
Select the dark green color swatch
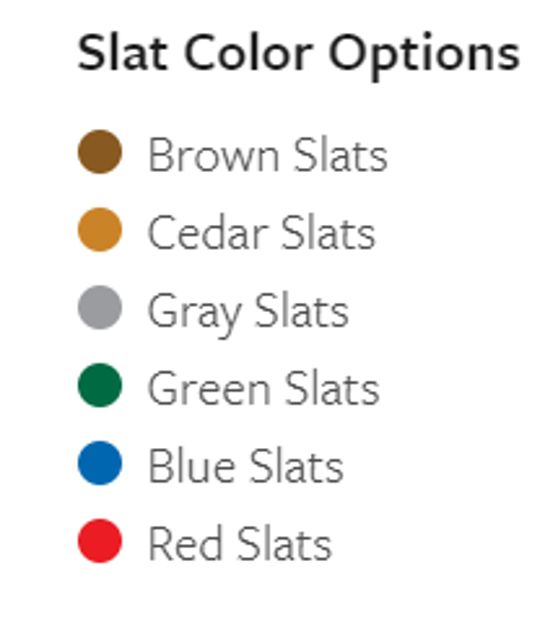(100, 385)
